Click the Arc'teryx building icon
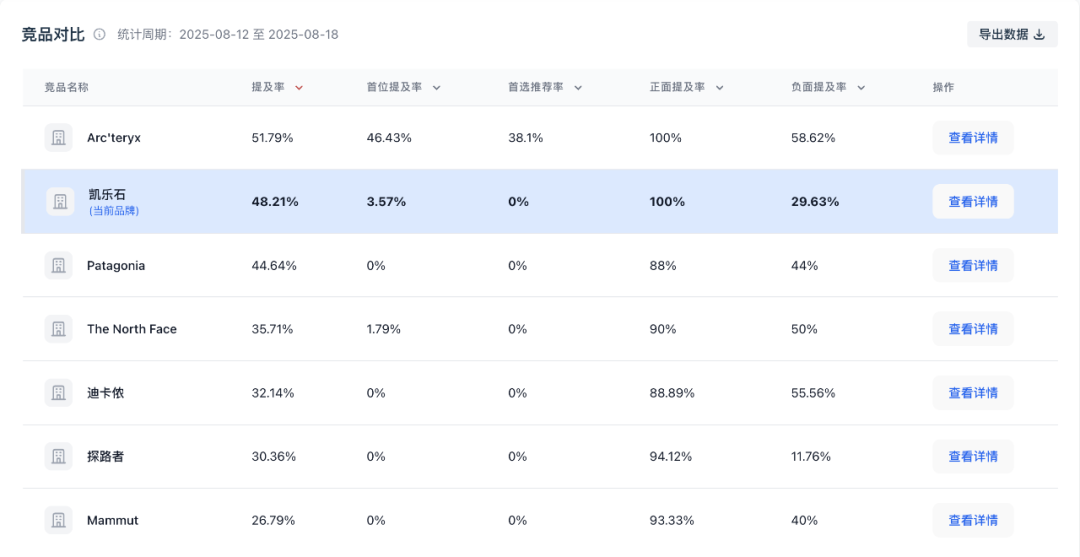Image resolution: width=1080 pixels, height=557 pixels. coord(59,138)
